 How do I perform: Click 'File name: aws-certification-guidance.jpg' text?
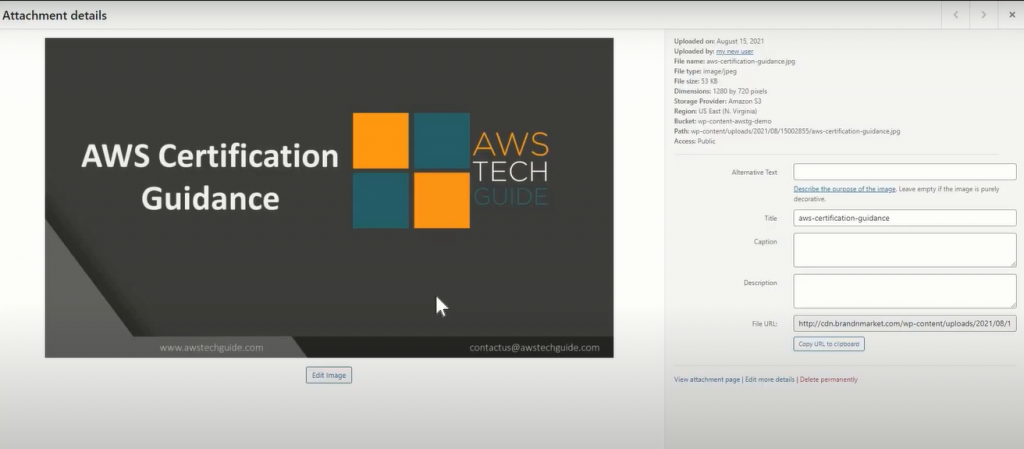pos(735,61)
